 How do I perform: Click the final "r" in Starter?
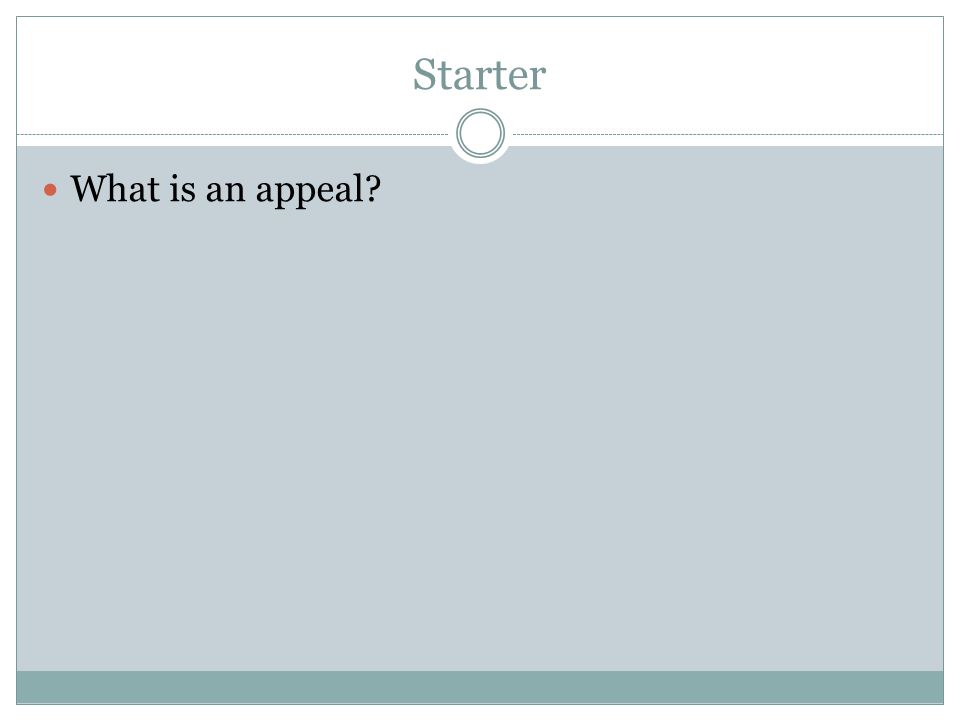[536, 80]
